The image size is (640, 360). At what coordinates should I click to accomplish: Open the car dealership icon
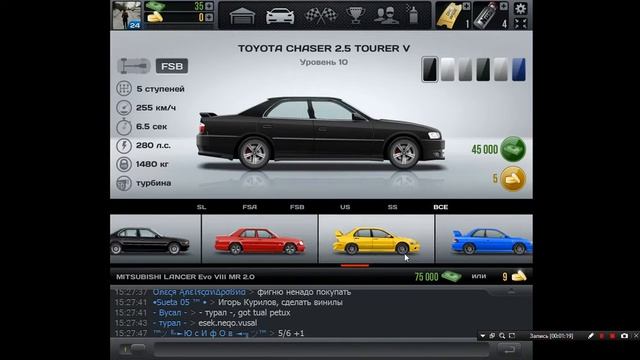pyautogui.click(x=280, y=16)
